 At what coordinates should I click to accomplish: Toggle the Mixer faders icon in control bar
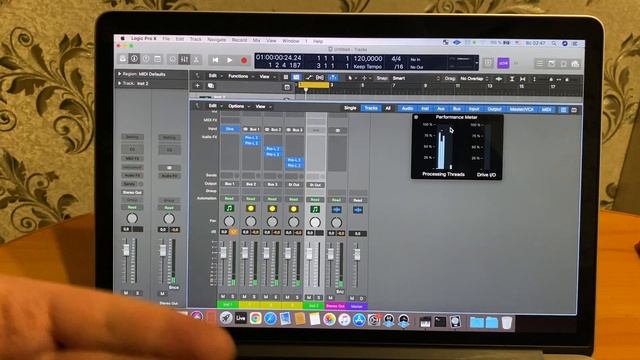184,60
